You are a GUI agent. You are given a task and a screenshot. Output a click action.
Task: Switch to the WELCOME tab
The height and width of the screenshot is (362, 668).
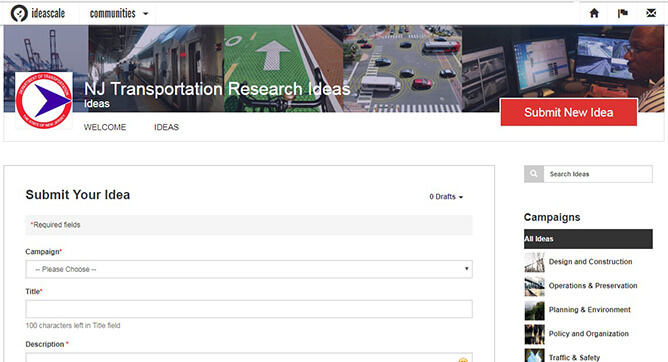(x=105, y=127)
